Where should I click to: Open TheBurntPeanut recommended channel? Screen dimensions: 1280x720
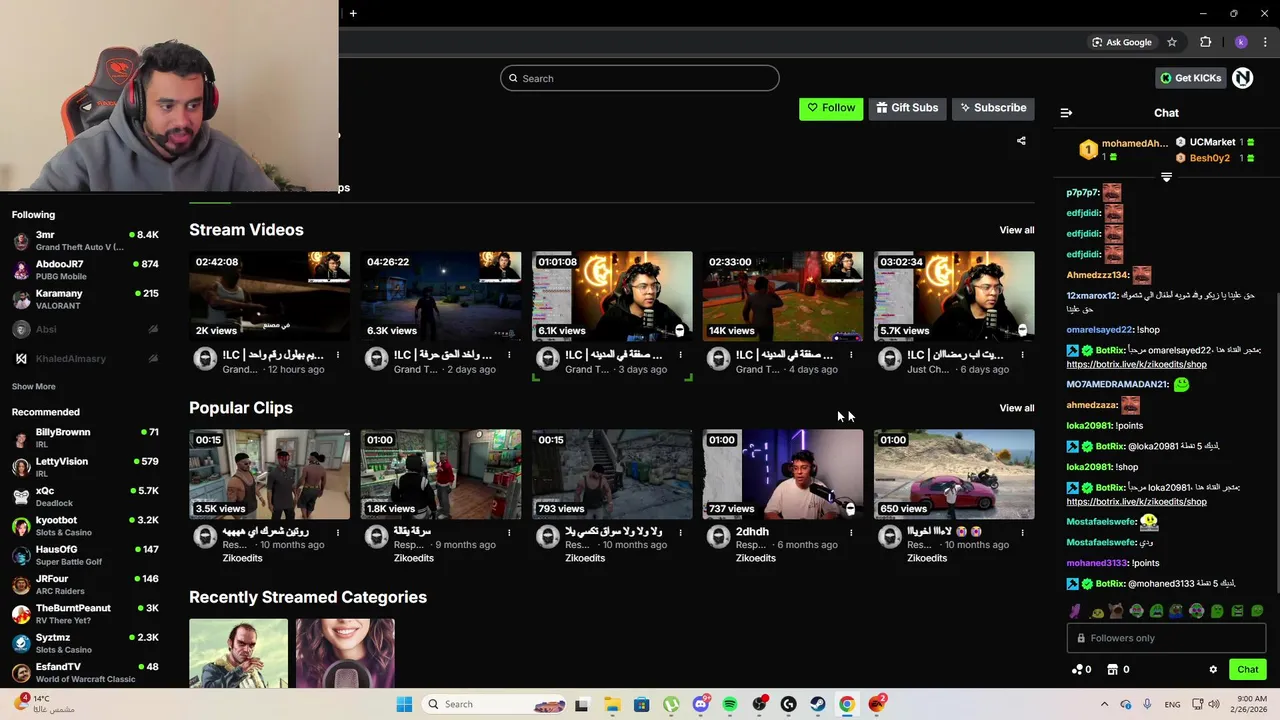85,614
